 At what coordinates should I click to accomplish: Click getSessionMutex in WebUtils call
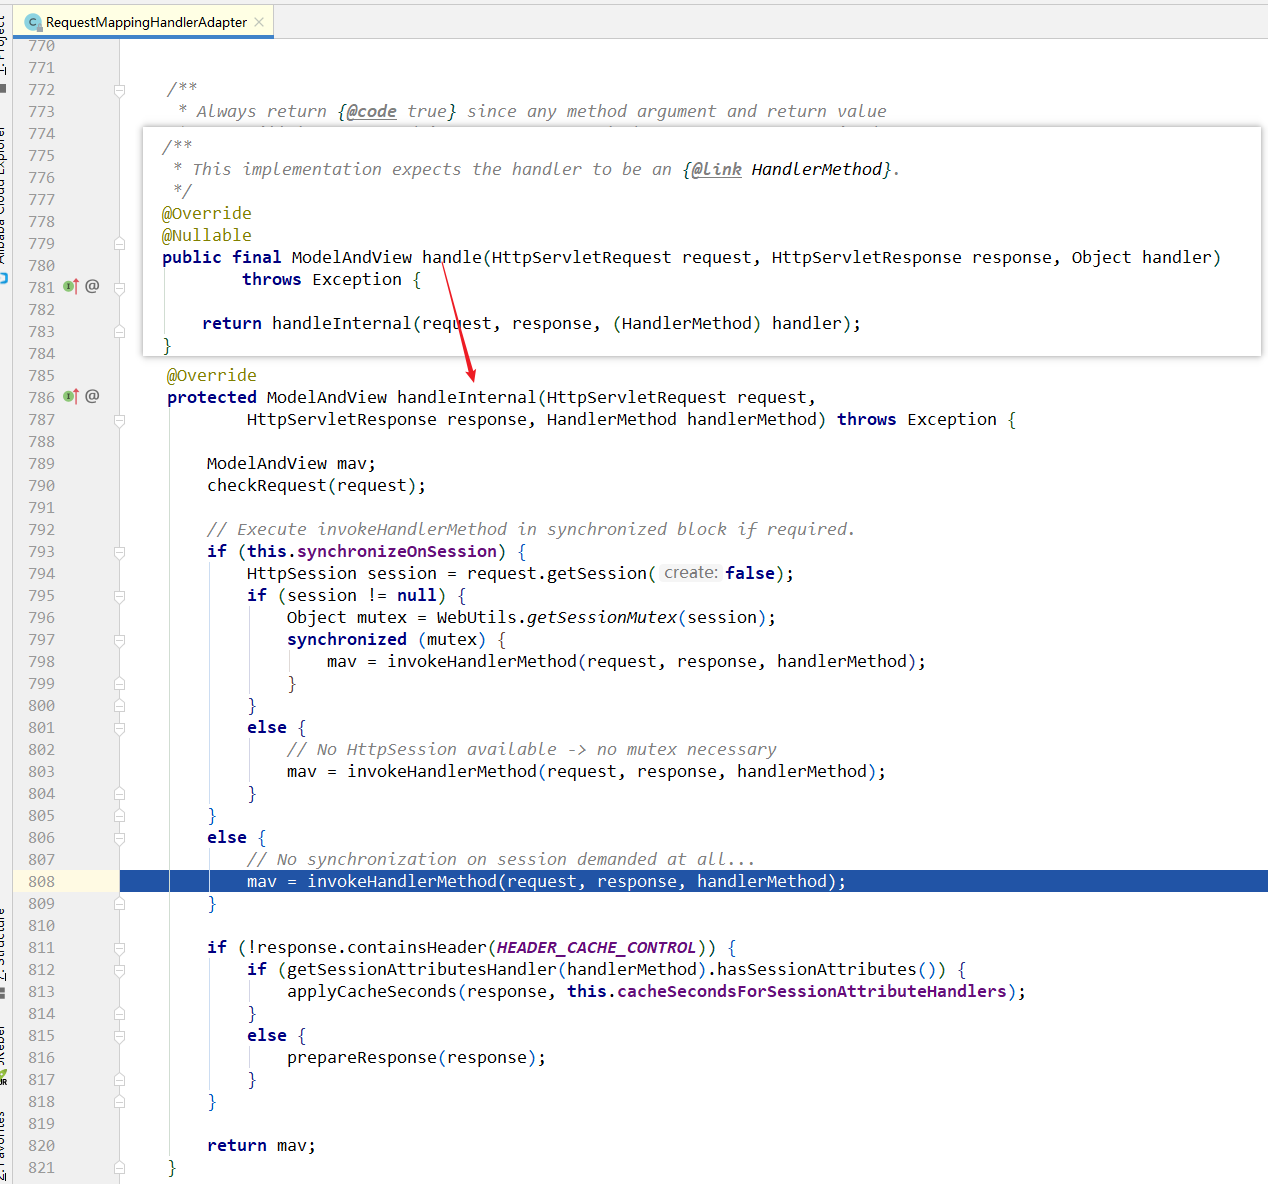click(602, 618)
